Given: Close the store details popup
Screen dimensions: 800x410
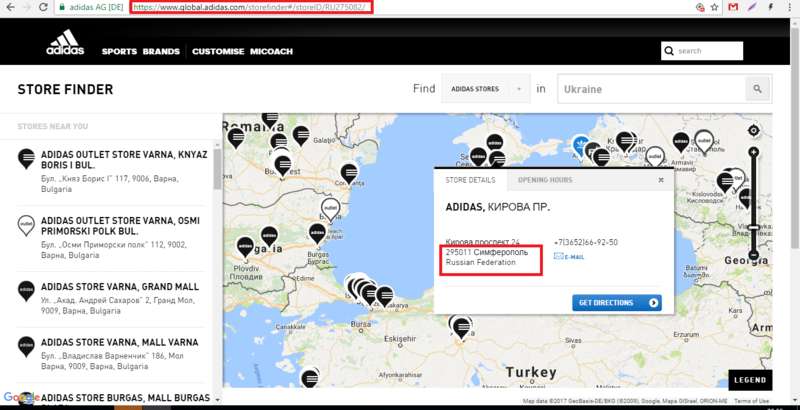Looking at the screenshot, I should coord(661,180).
